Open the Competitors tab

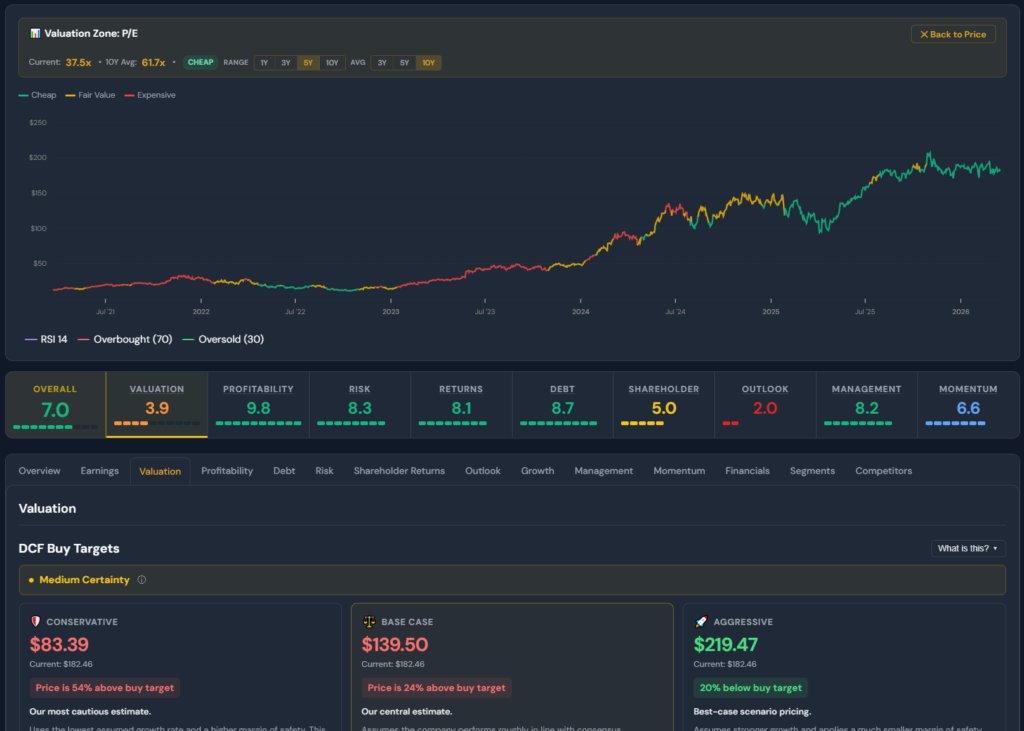point(883,471)
